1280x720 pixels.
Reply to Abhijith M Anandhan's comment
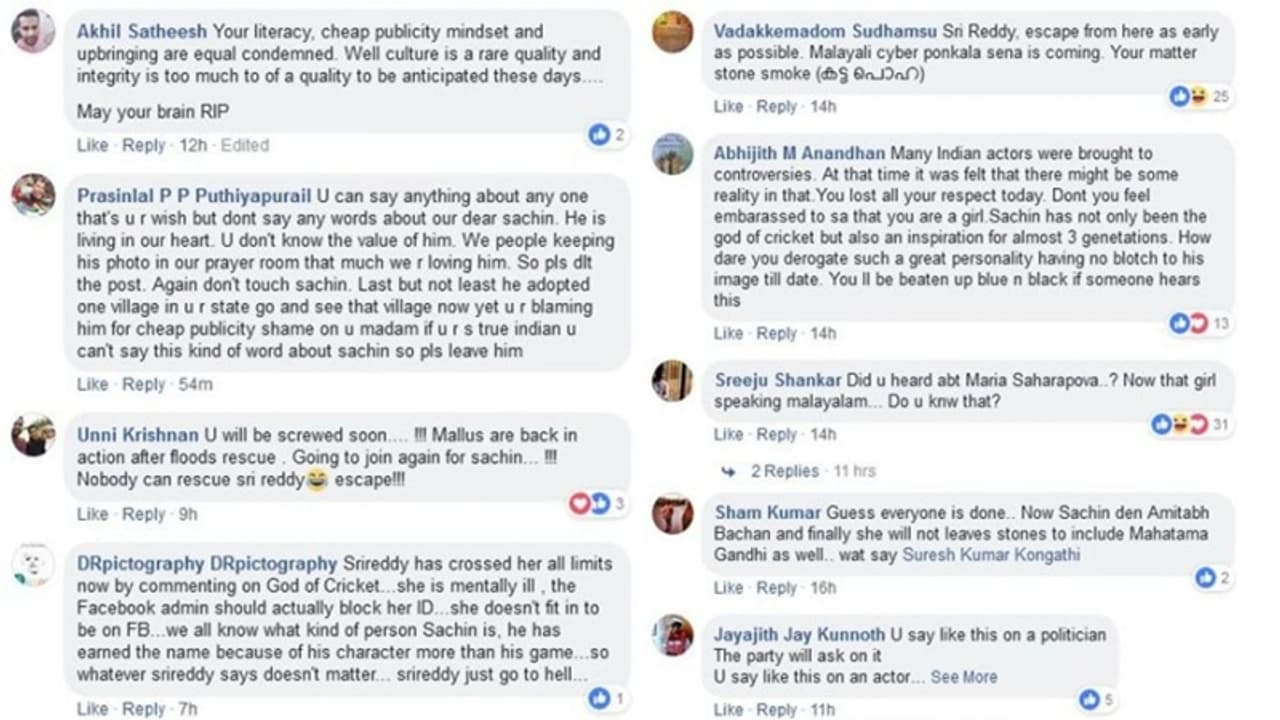(776, 333)
